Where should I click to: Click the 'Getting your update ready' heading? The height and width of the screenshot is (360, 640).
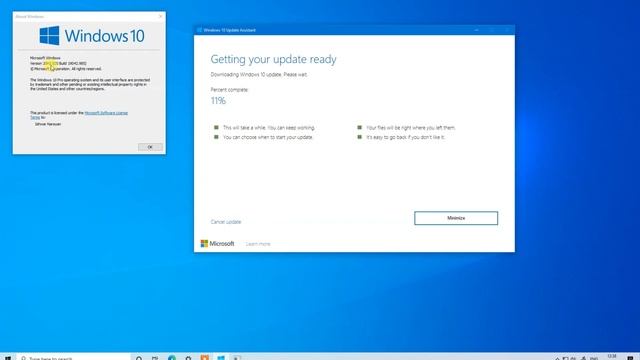point(273,59)
